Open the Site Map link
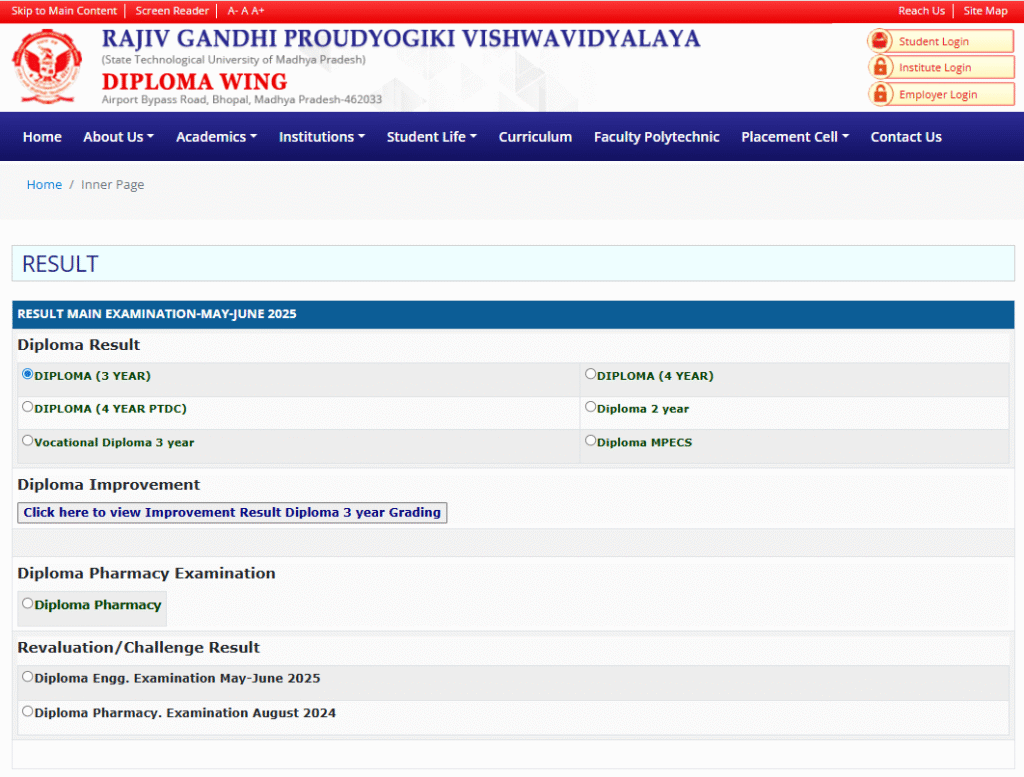 [985, 11]
